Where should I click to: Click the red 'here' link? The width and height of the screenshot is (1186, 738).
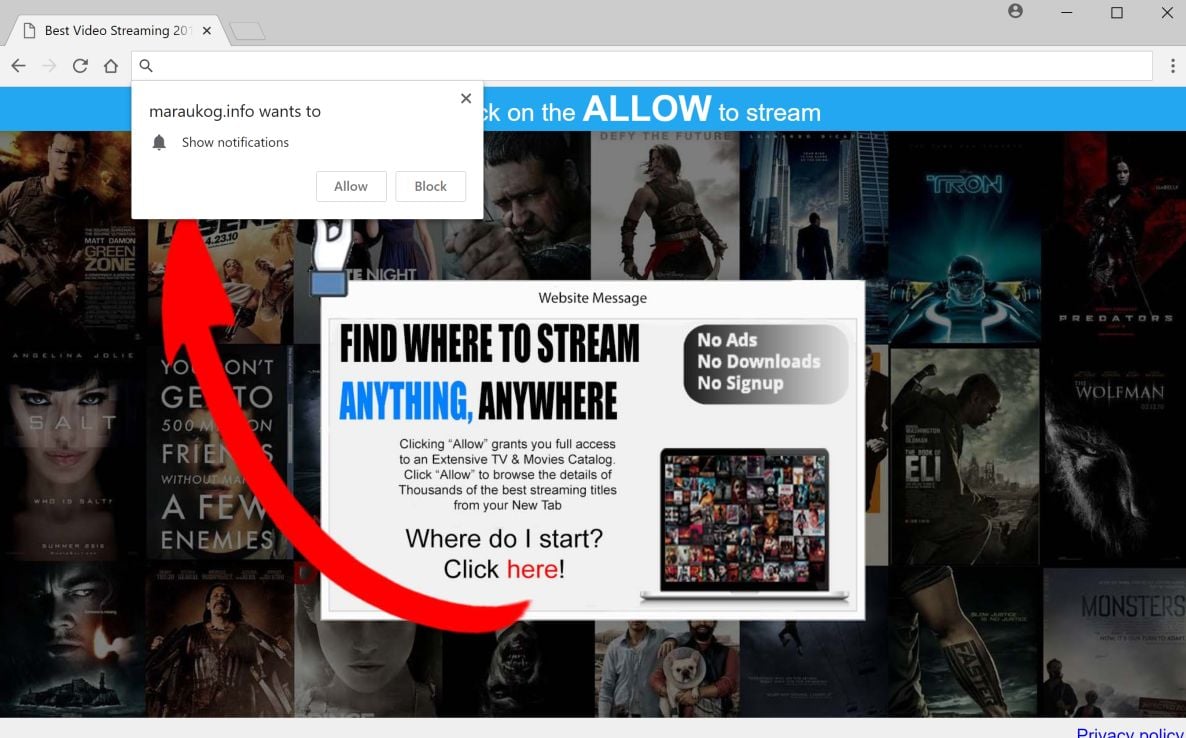532,569
